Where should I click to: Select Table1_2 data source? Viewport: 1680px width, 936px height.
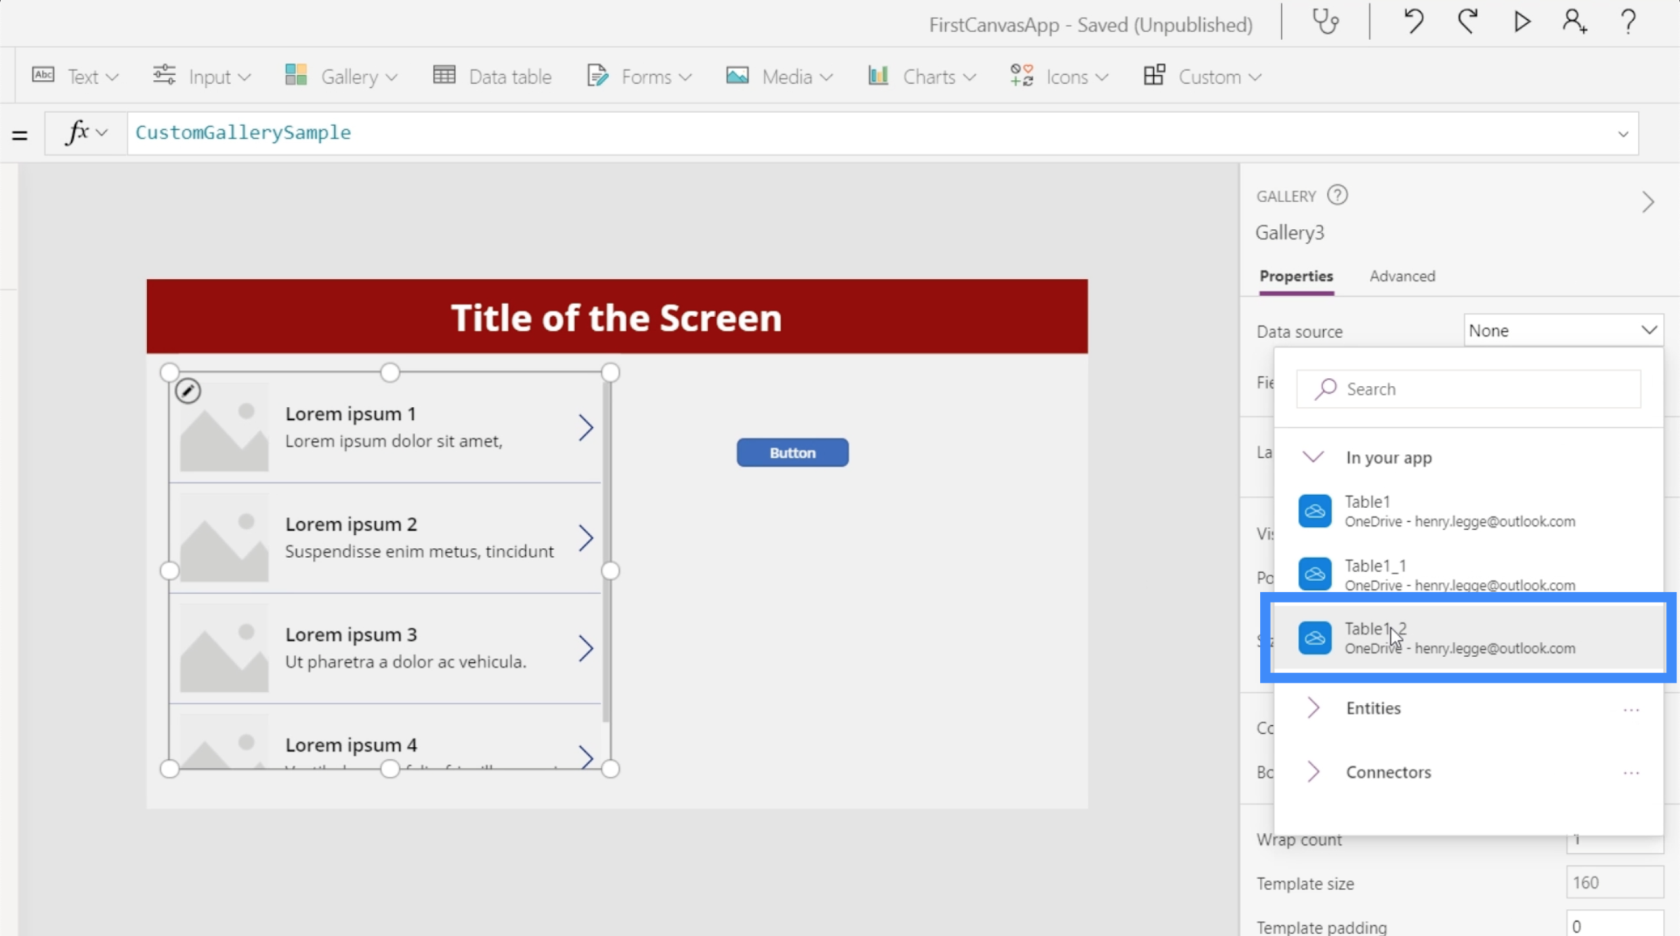pos(1468,638)
